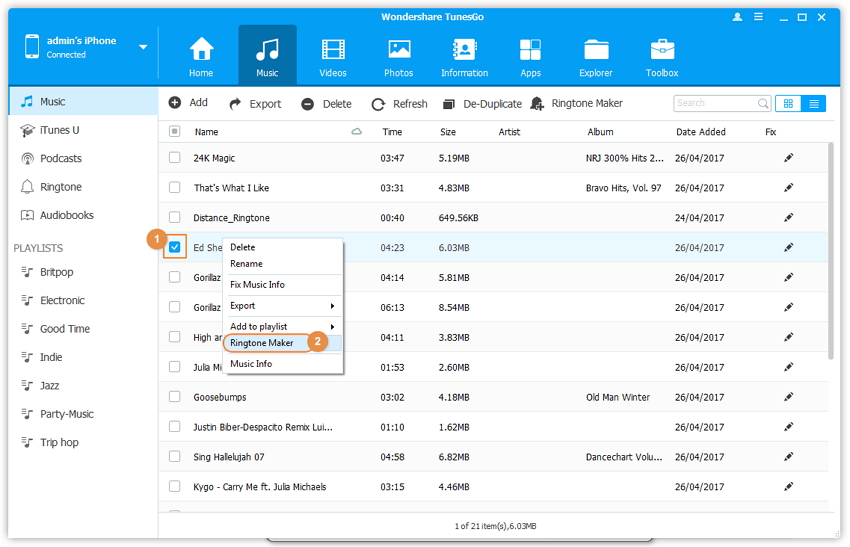
Task: Click the pencil fix icon for 24K Magic
Action: (788, 158)
